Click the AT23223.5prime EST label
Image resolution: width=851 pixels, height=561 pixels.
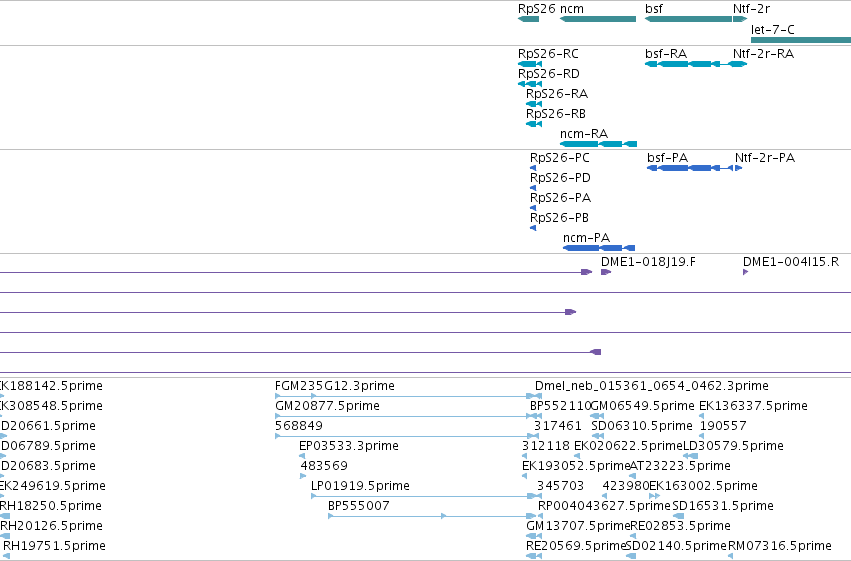click(680, 466)
